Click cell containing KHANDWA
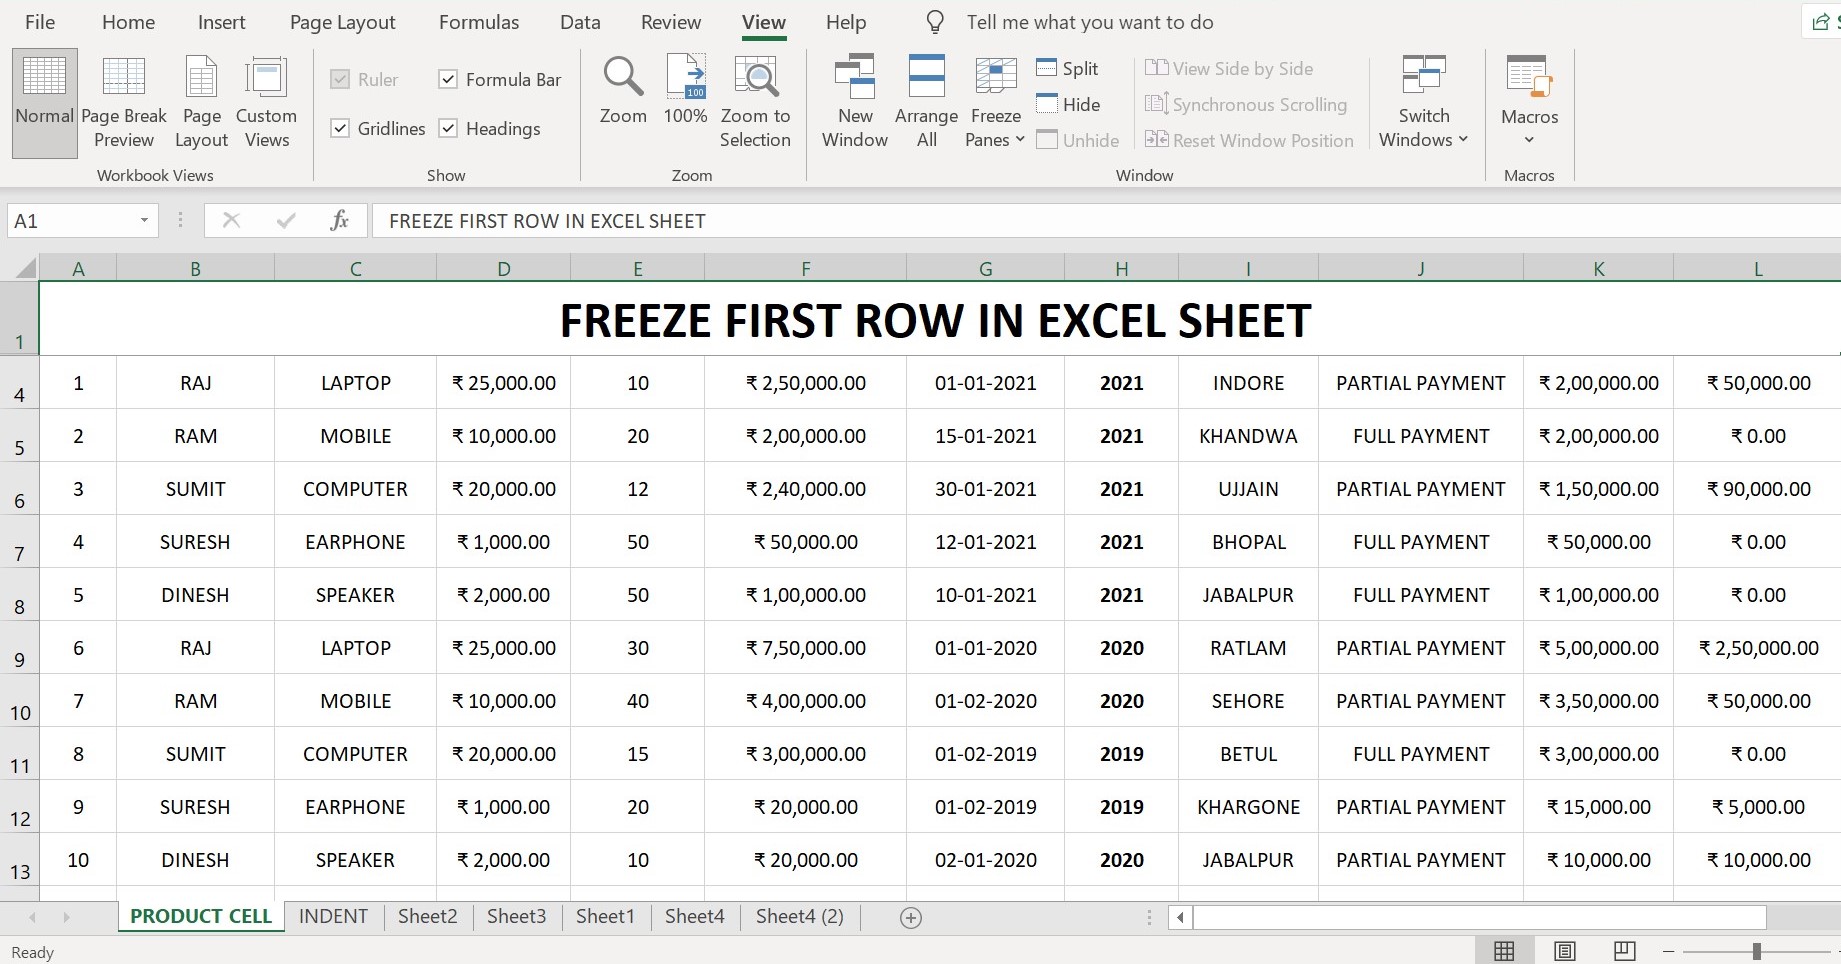 coord(1248,436)
